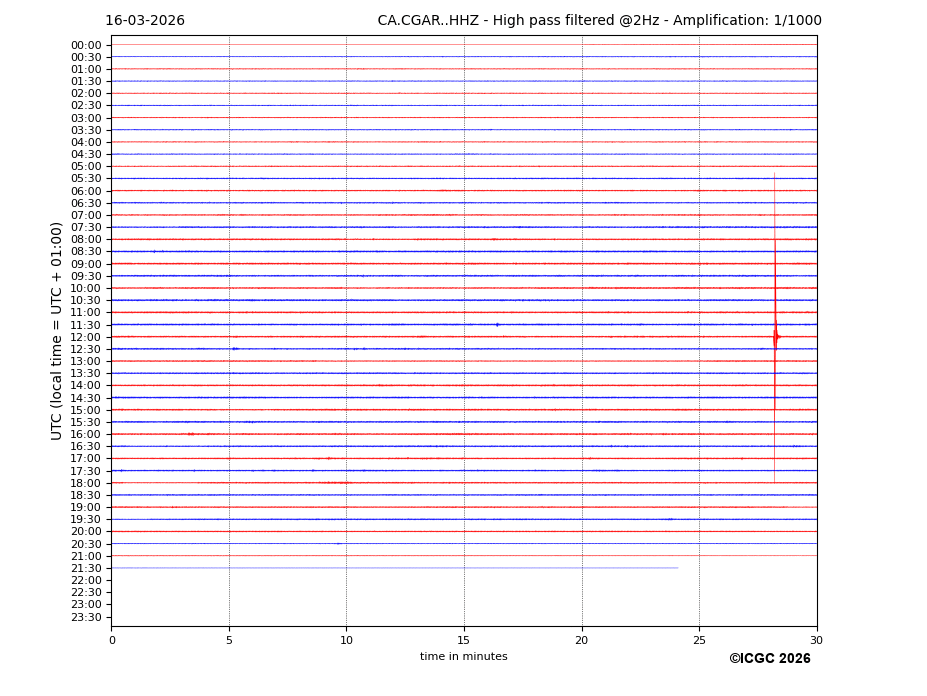This screenshot has width=927, height=696.
Task: Click x-axis tick label 10
Action: pyautogui.click(x=346, y=640)
